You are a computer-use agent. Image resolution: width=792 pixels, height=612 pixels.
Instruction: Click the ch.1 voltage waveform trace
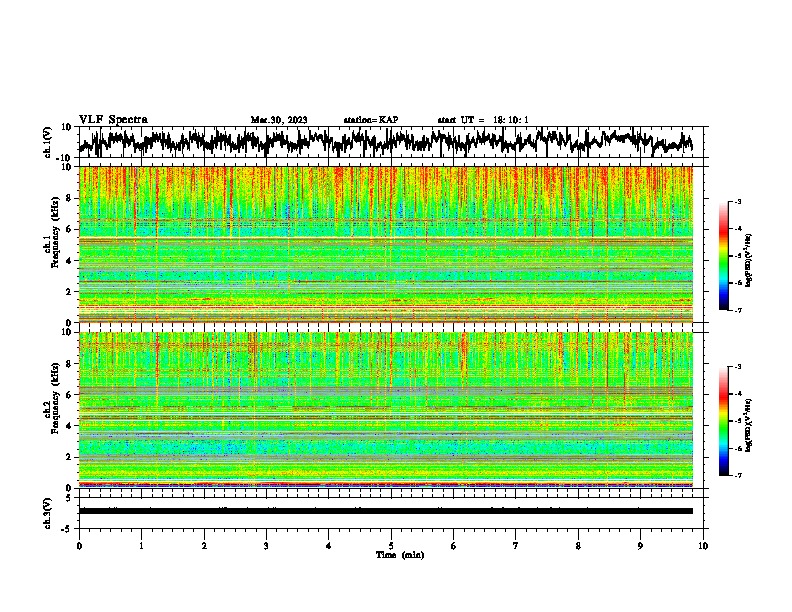[386, 142]
